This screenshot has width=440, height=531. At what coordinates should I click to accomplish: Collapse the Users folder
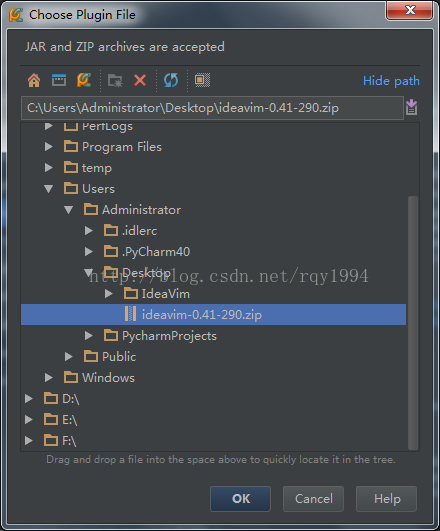coord(49,189)
